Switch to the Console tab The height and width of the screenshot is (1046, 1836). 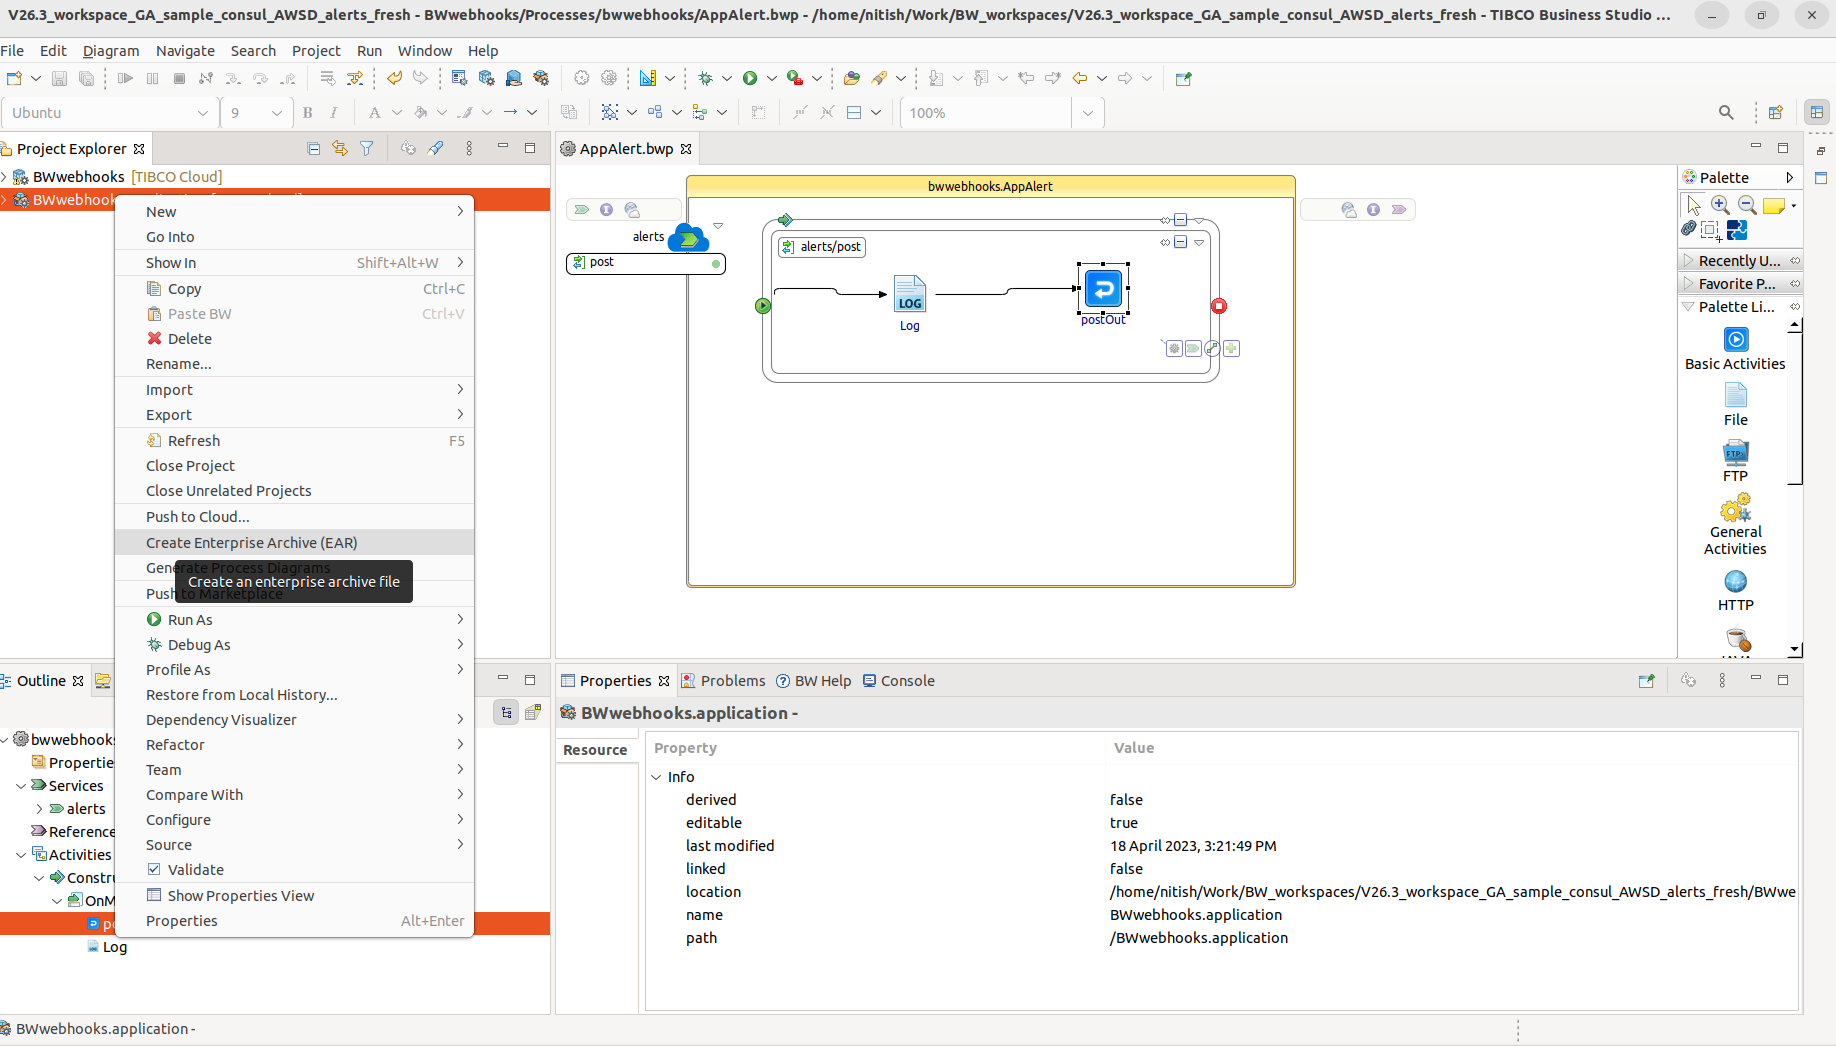(x=898, y=681)
